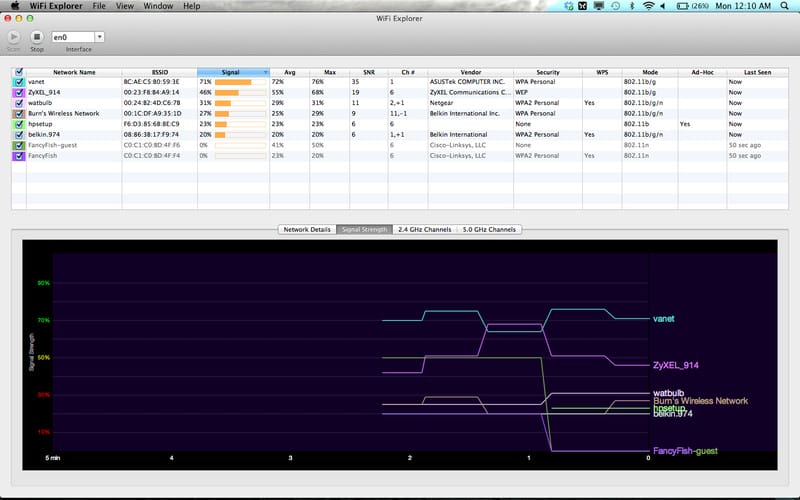Open the WiFi Explorer app menu
This screenshot has width=800, height=500.
point(56,6)
